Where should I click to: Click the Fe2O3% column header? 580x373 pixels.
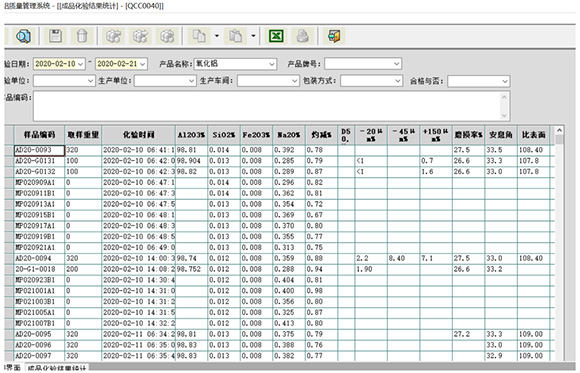click(256, 135)
